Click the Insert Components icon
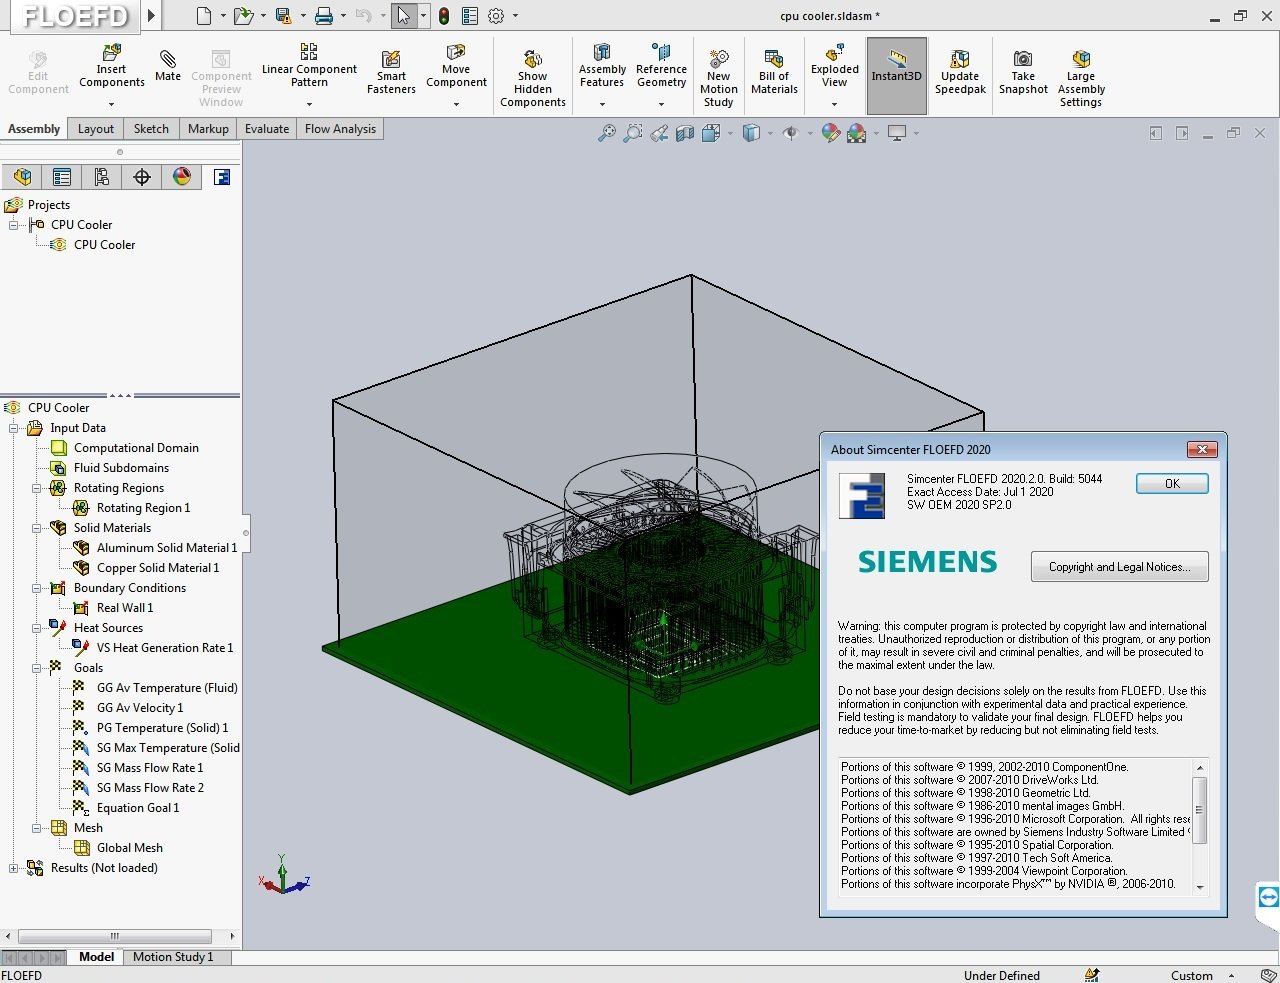Image resolution: width=1280 pixels, height=983 pixels. [112, 51]
